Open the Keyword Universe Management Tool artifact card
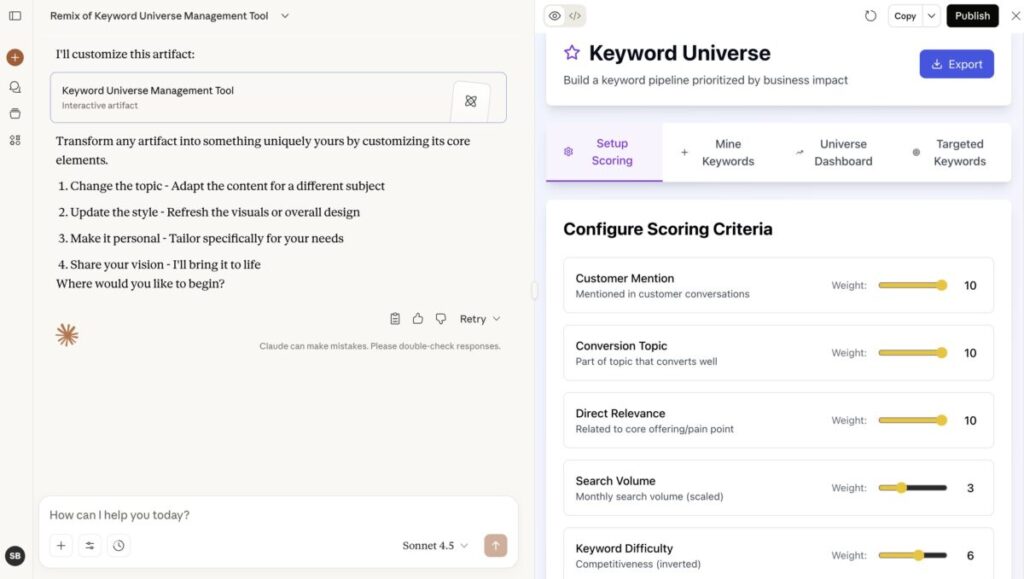Viewport: 1024px width, 579px height. tap(278, 97)
